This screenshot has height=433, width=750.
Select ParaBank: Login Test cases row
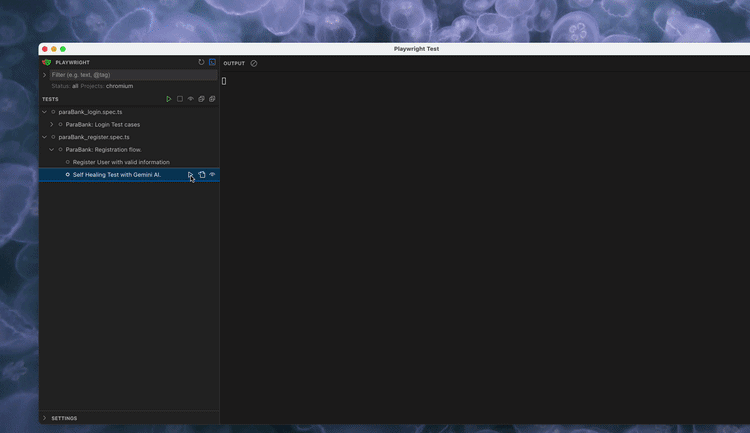103,124
